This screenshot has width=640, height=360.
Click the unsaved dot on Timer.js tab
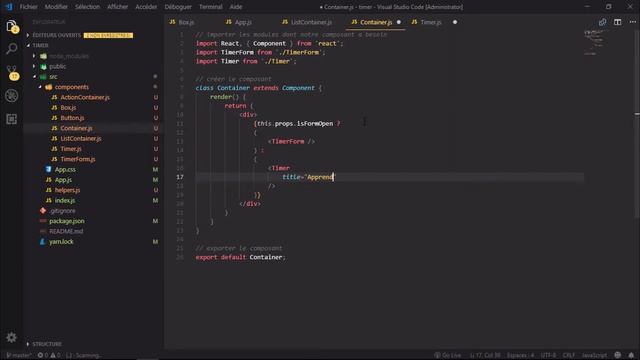tap(455, 22)
